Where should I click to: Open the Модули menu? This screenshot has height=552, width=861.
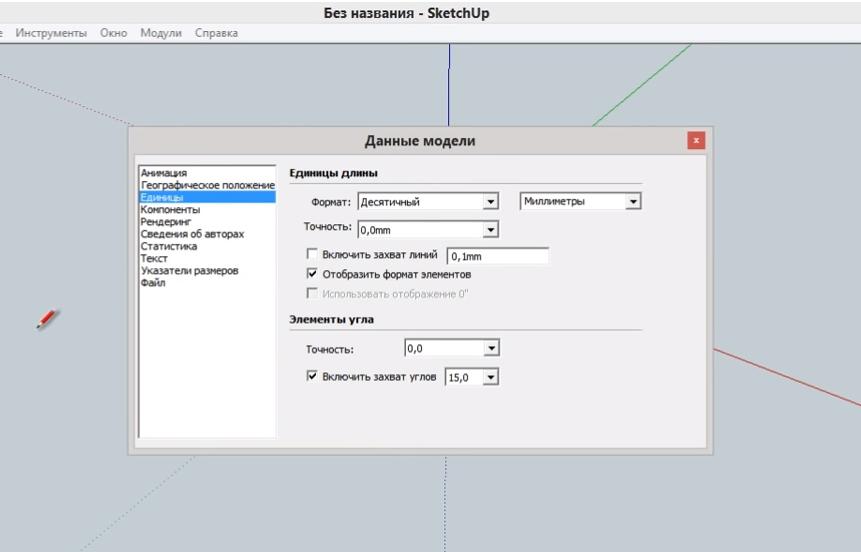tap(161, 33)
